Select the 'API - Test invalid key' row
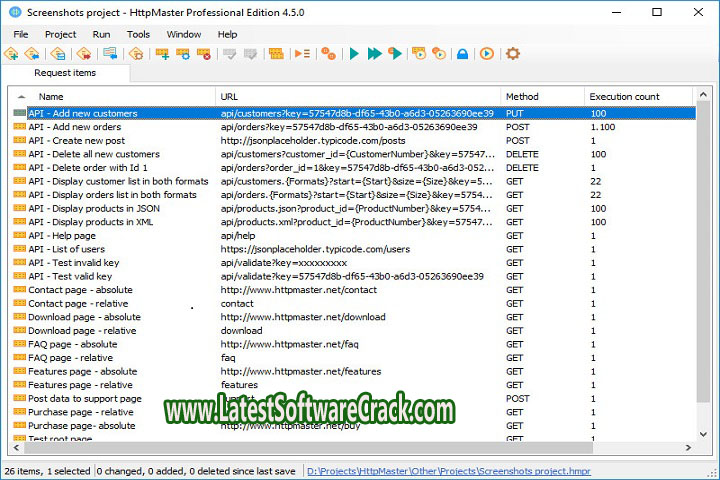The width and height of the screenshot is (720, 480). click(x=354, y=263)
